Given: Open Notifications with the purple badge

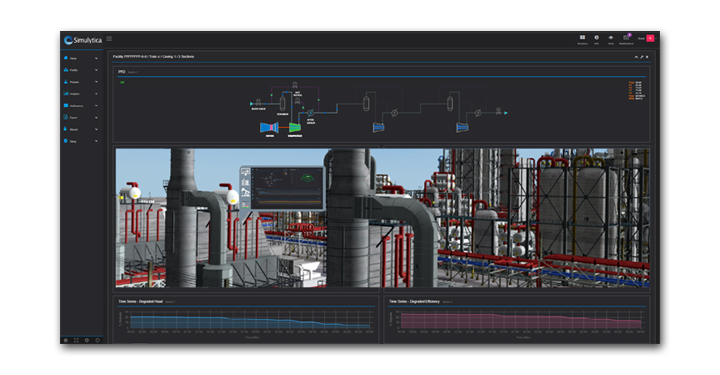Looking at the screenshot, I should point(626,38).
